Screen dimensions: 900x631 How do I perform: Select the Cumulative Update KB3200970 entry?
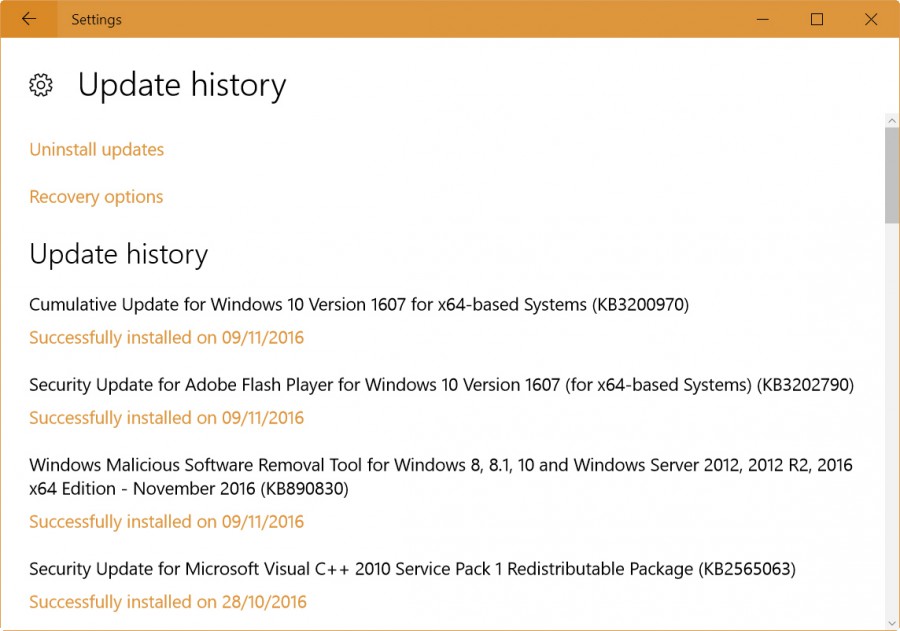click(359, 305)
